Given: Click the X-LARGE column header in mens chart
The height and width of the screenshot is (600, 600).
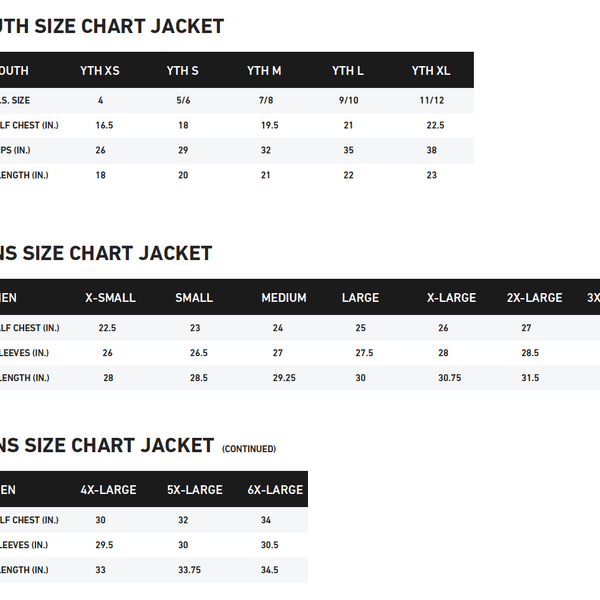Looking at the screenshot, I should coord(451,298).
